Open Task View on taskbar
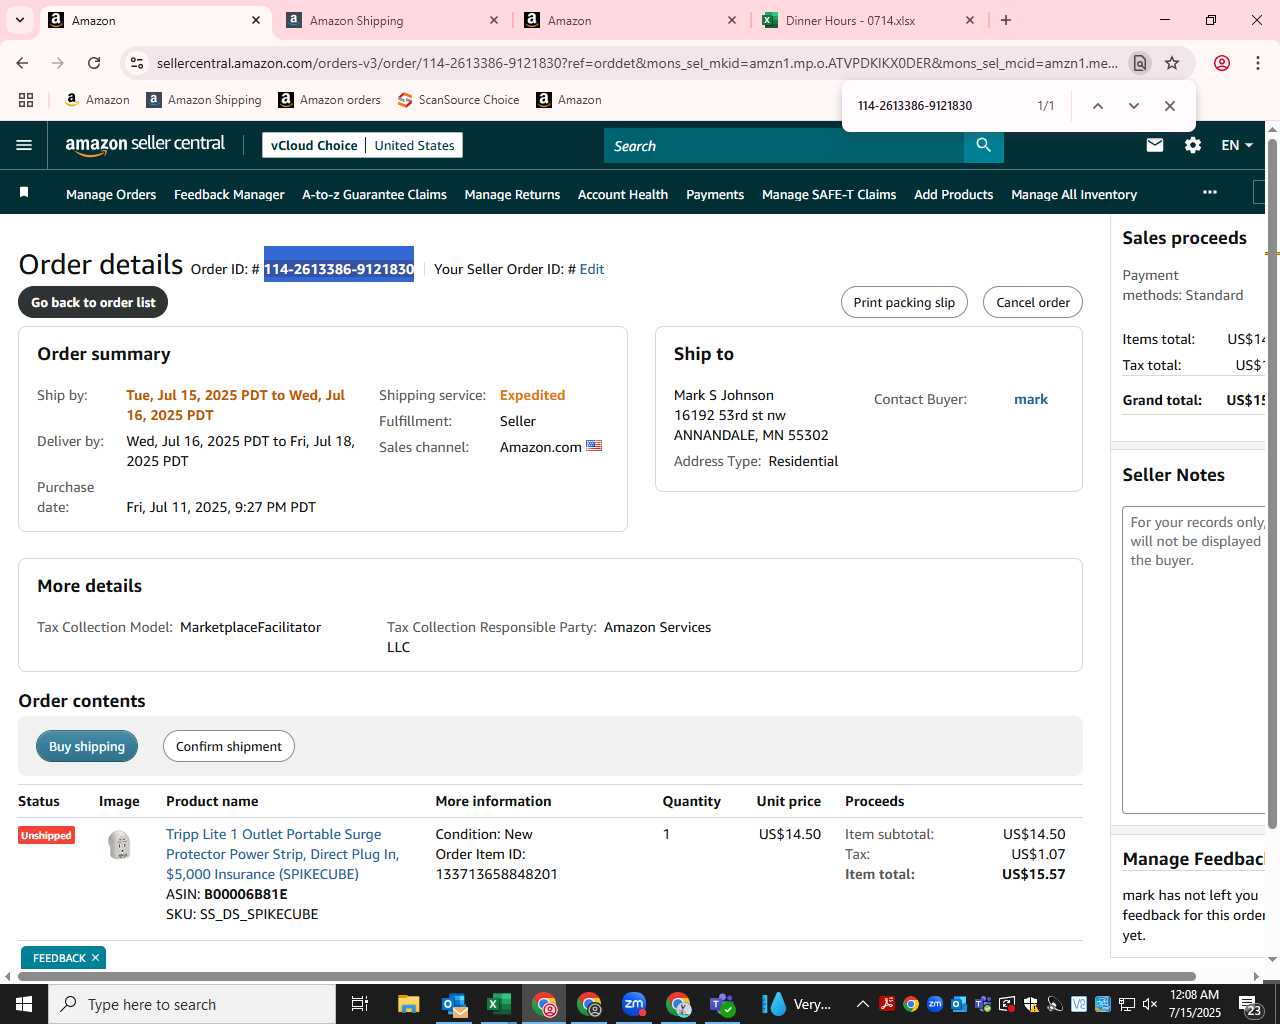The image size is (1280, 1024). (360, 1004)
